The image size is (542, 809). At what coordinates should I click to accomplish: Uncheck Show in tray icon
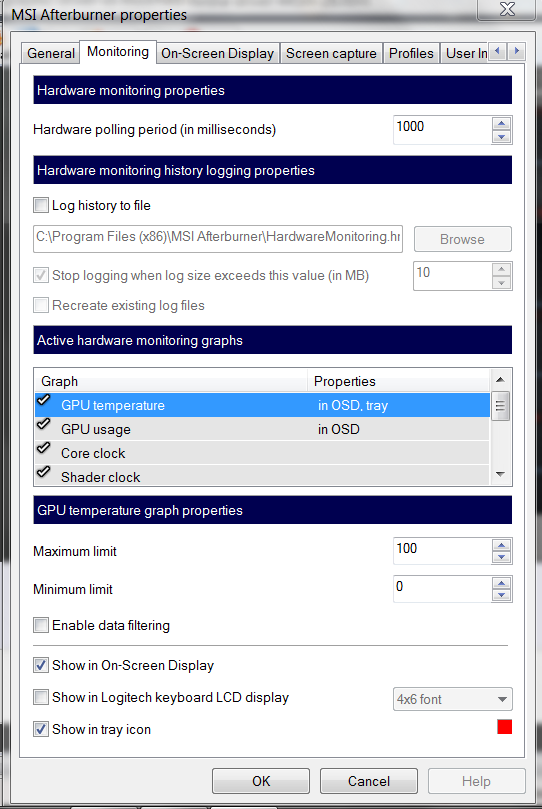click(41, 729)
